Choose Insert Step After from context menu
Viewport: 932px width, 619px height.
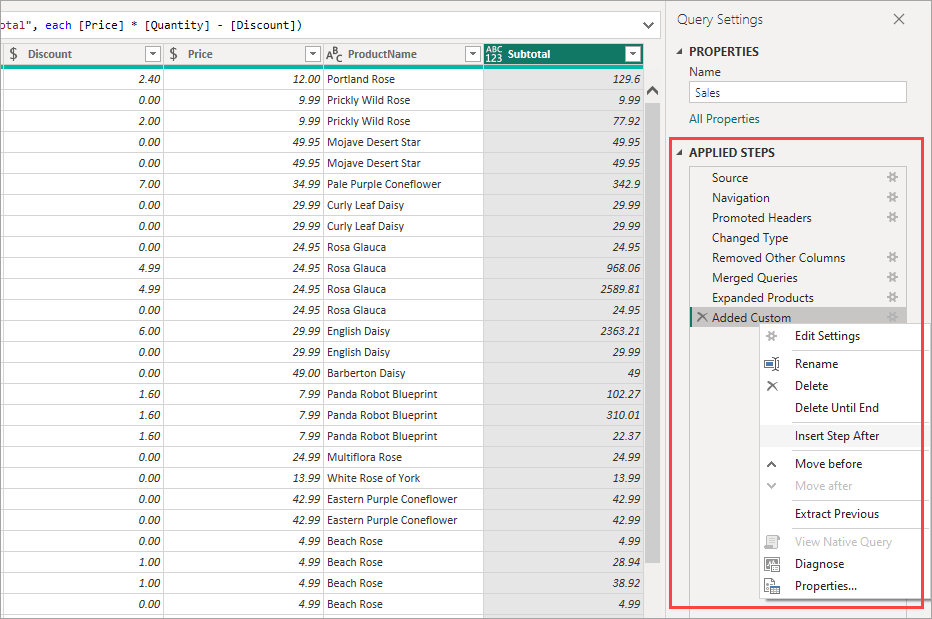[x=837, y=436]
